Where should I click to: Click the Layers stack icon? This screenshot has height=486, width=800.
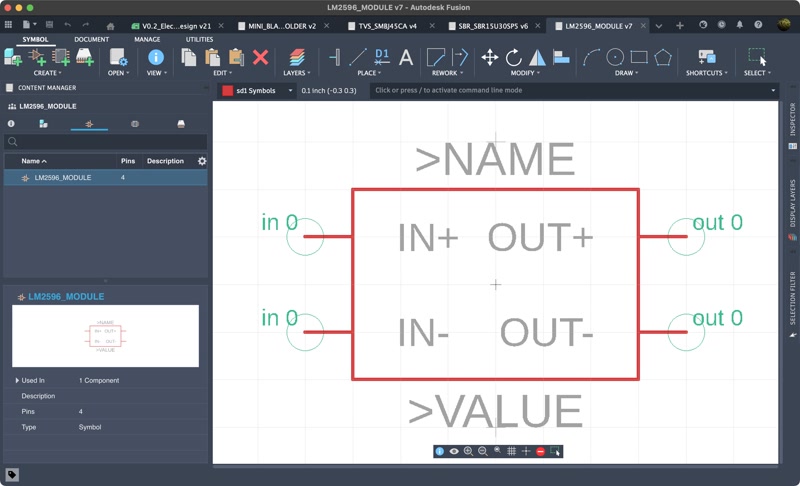coord(297,57)
